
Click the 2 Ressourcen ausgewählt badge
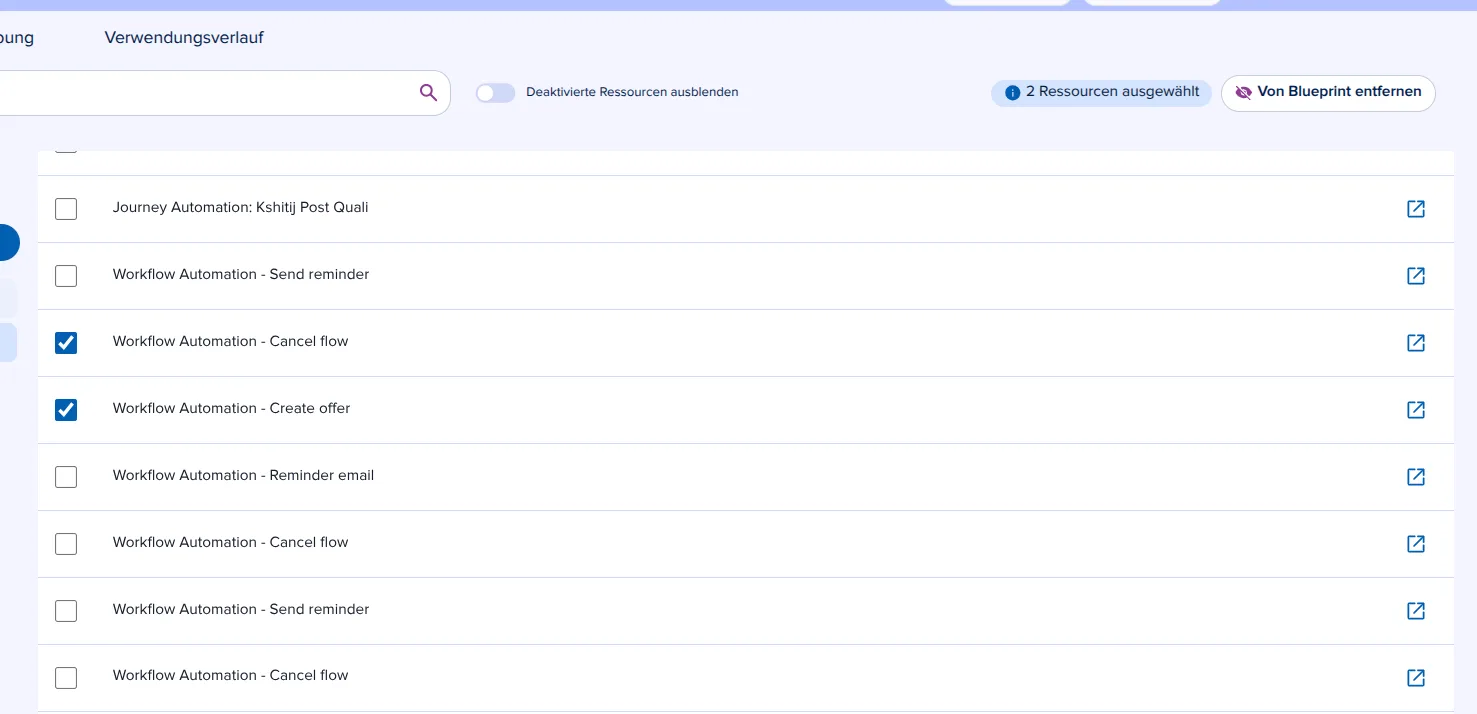[1101, 93]
